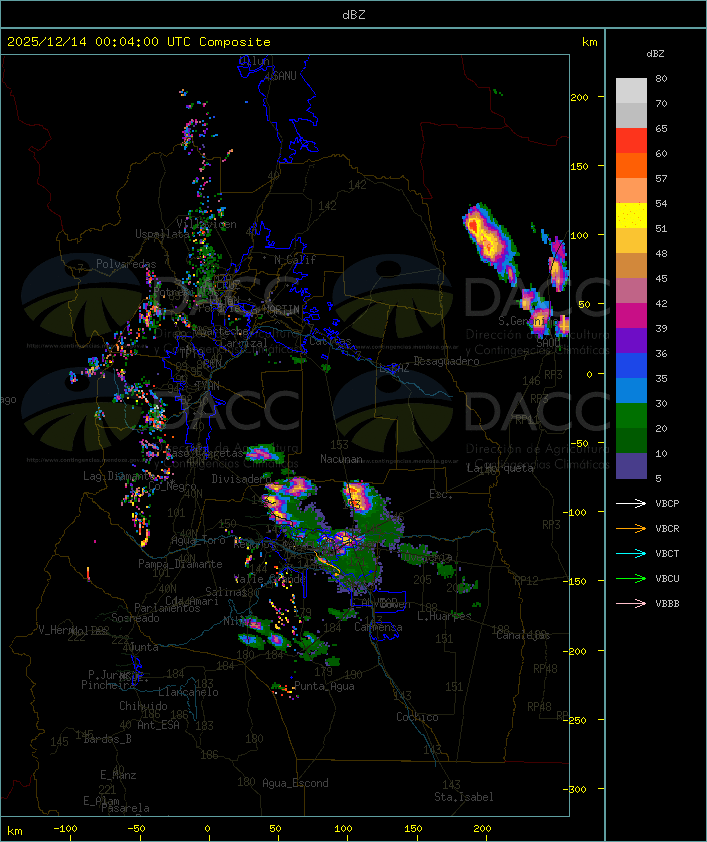This screenshot has width=707, height=842.
Task: Click the L.Huarpes map label
Action: pyautogui.click(x=444, y=616)
